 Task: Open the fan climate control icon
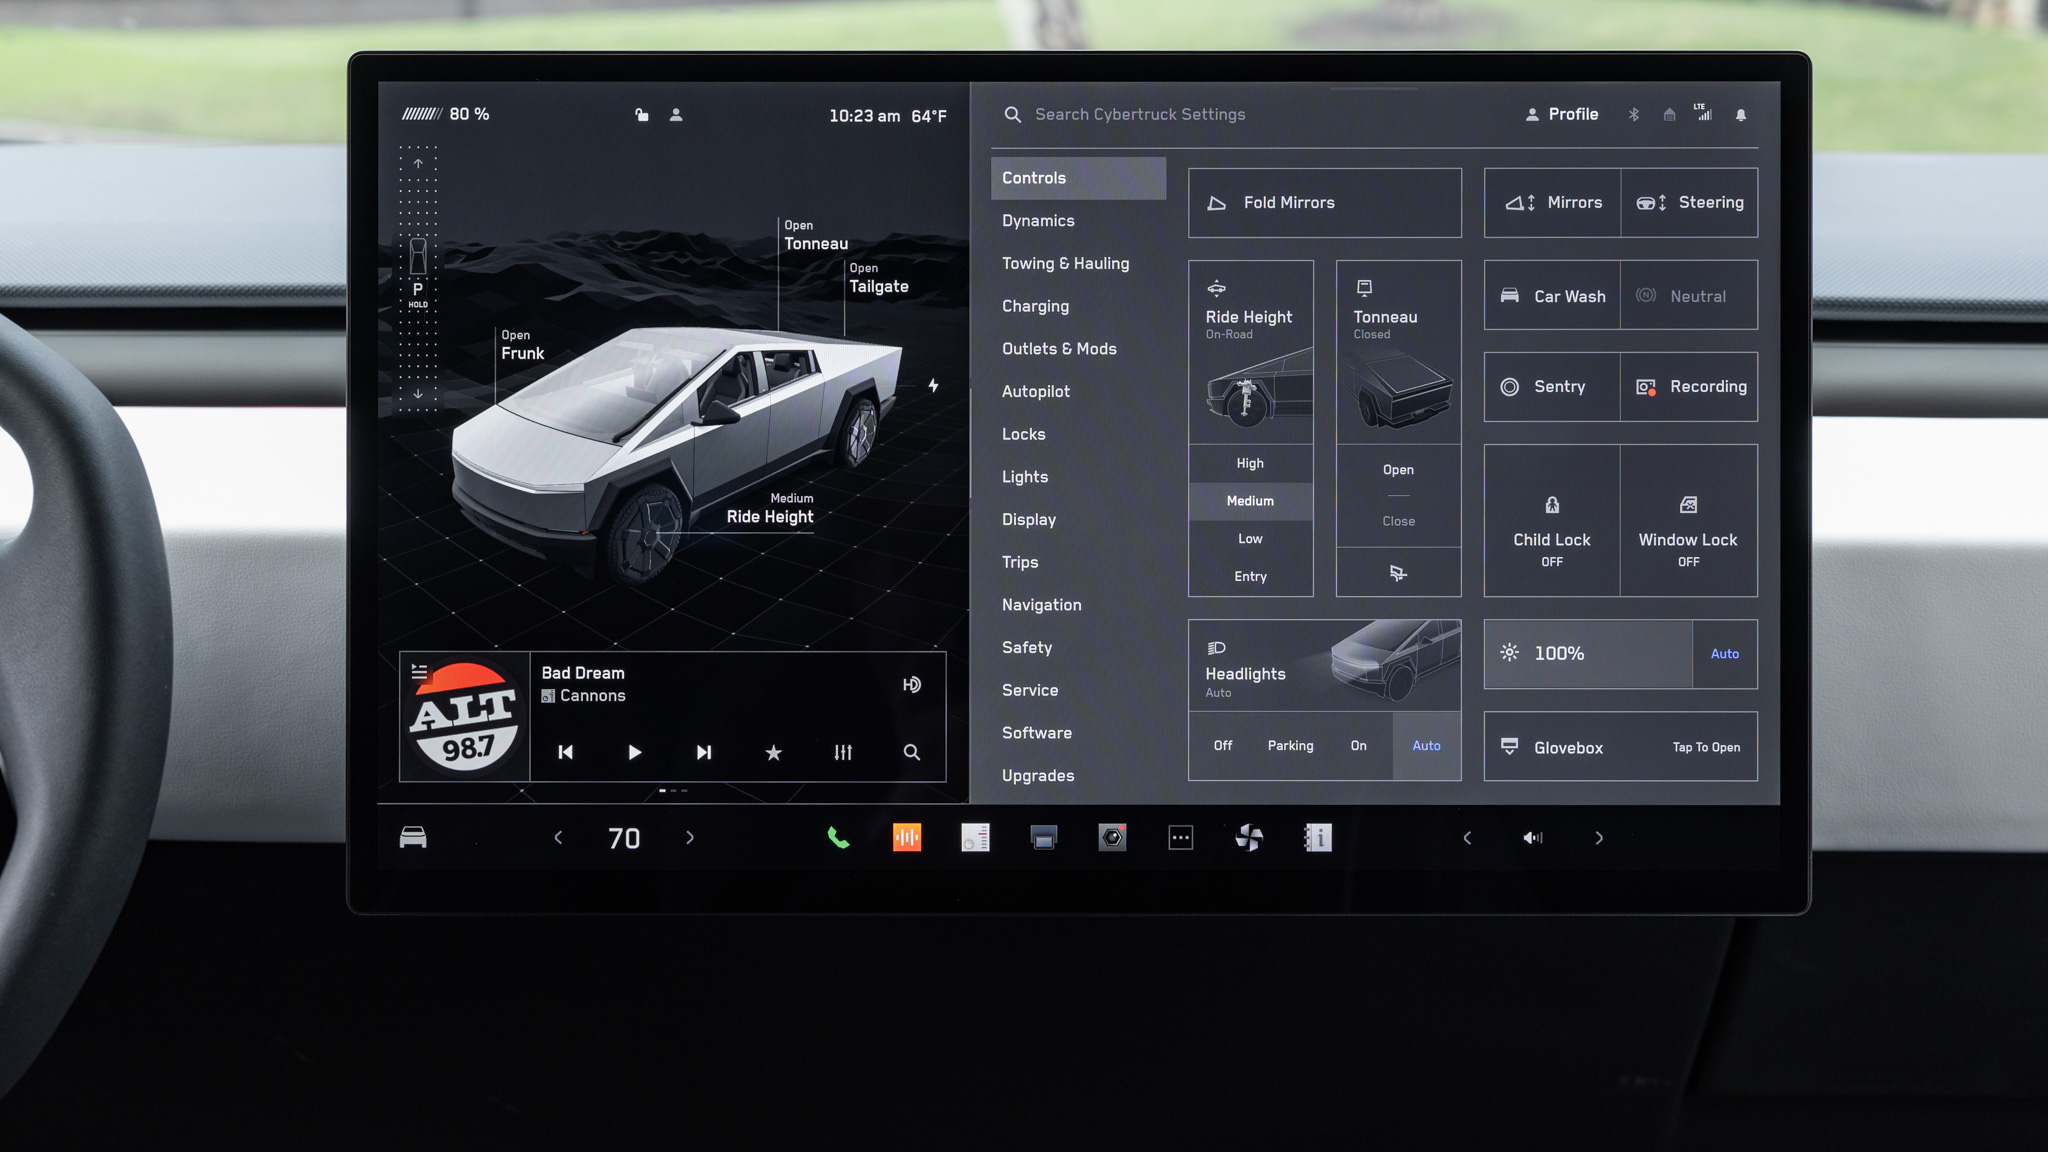tap(1249, 838)
